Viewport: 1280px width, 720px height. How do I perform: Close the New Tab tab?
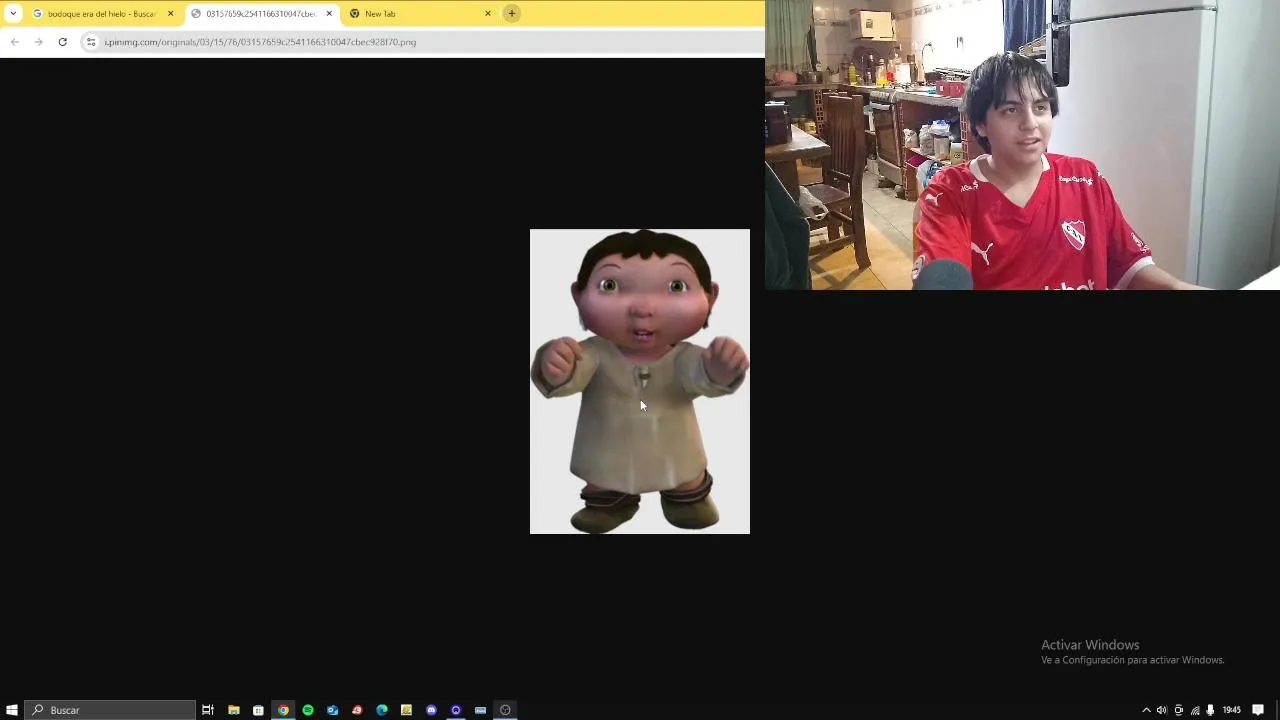(x=488, y=14)
